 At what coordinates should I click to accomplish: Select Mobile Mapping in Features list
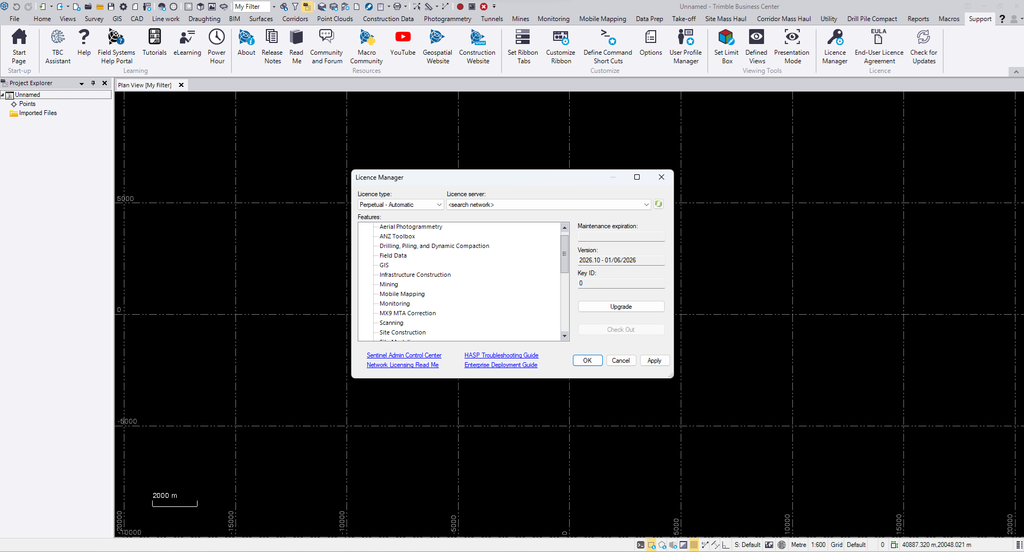click(x=402, y=294)
